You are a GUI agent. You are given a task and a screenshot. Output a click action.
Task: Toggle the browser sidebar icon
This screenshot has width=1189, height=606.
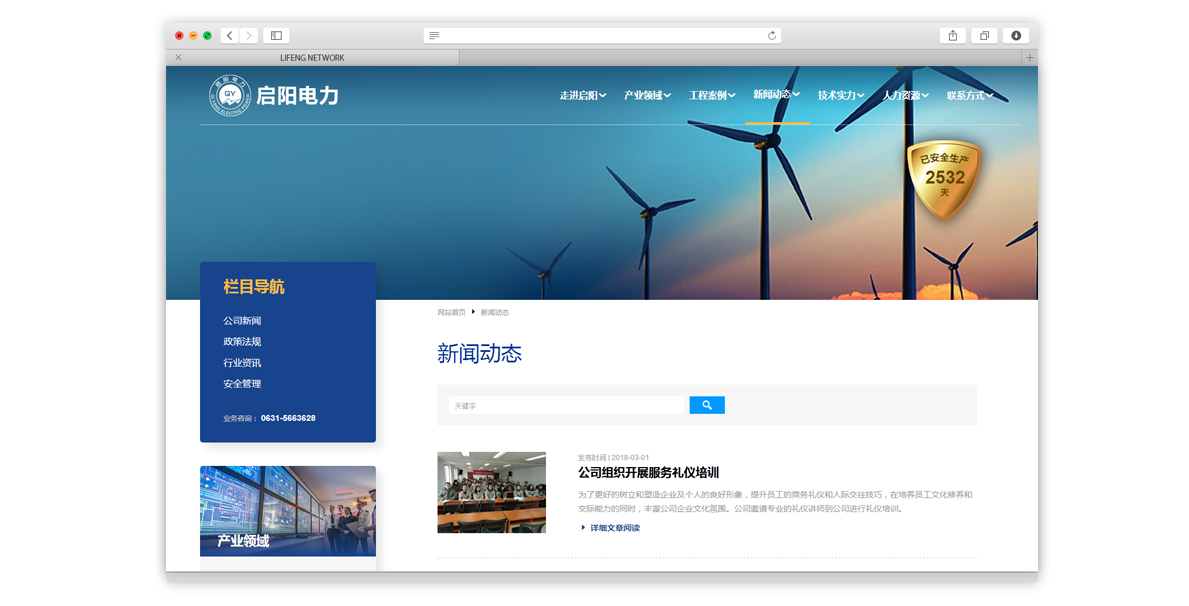(x=276, y=36)
